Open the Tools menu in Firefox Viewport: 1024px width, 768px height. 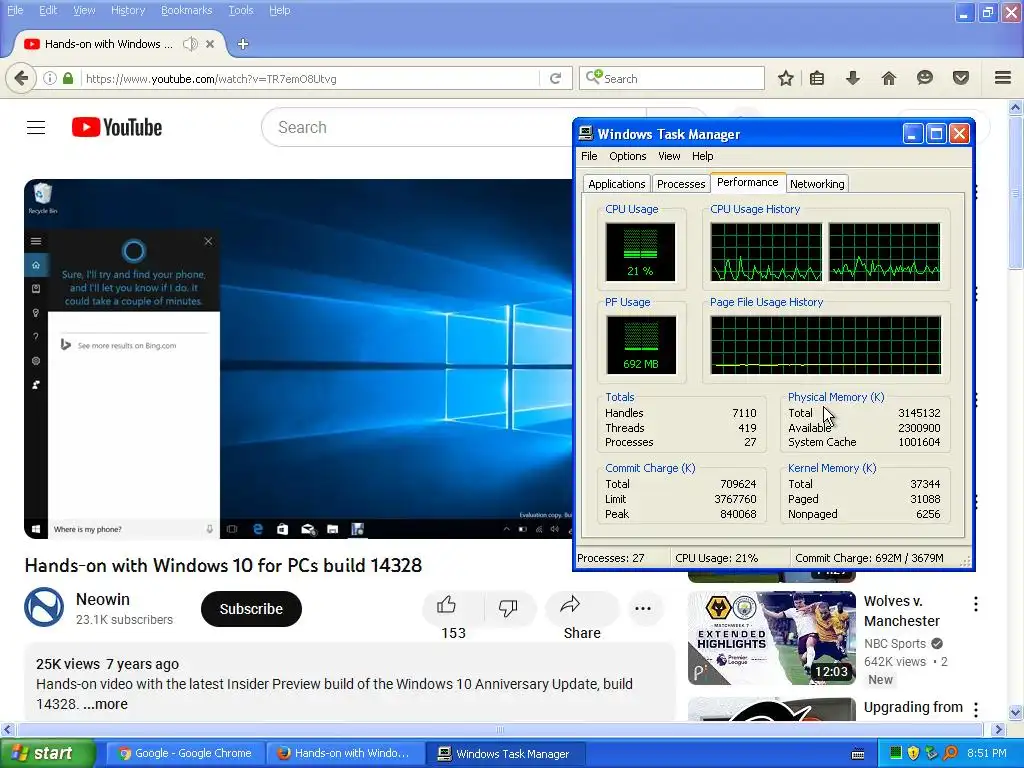(240, 10)
